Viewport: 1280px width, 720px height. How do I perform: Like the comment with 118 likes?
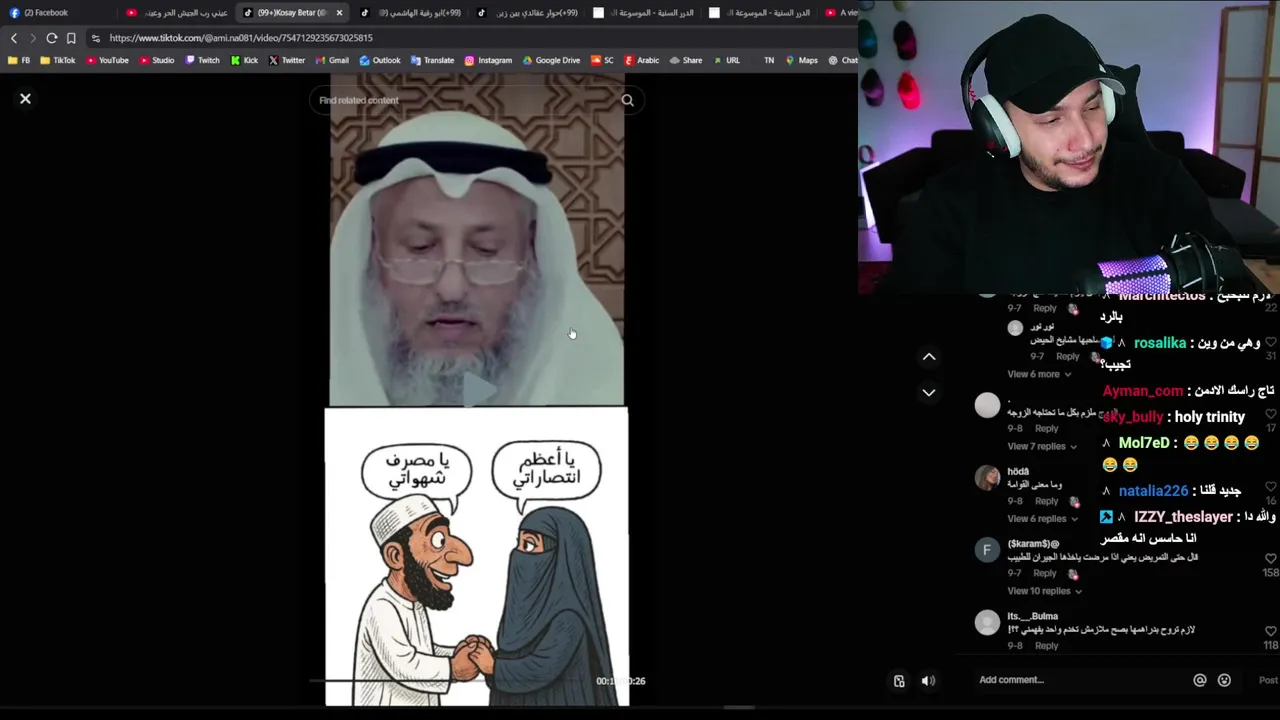click(1270, 632)
